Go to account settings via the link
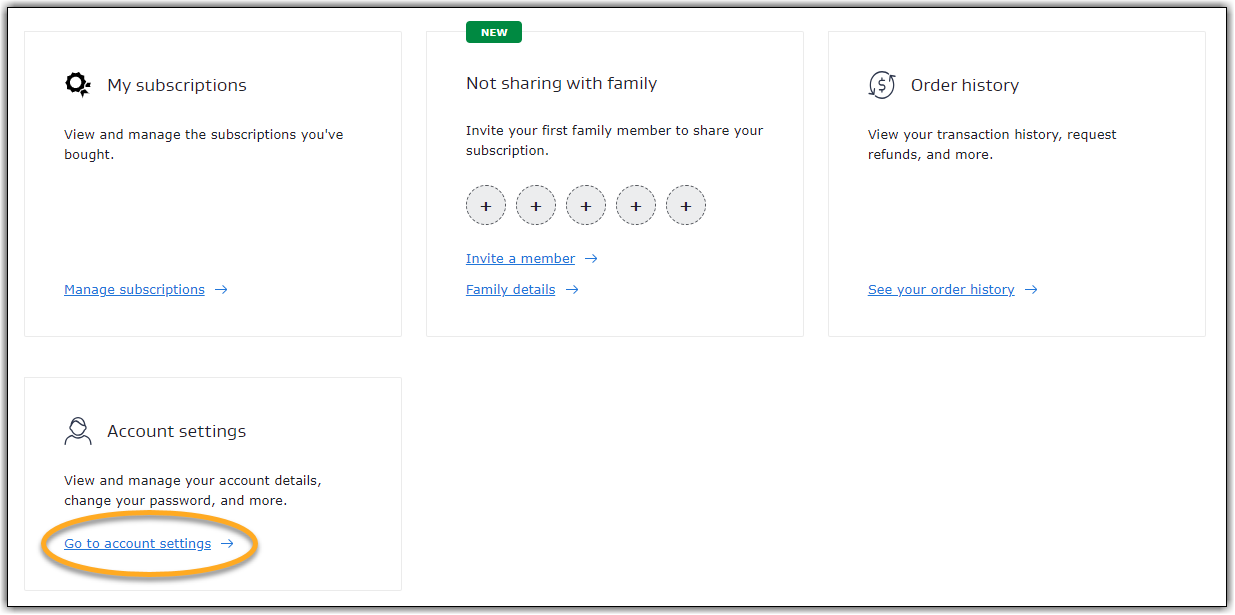 137,544
